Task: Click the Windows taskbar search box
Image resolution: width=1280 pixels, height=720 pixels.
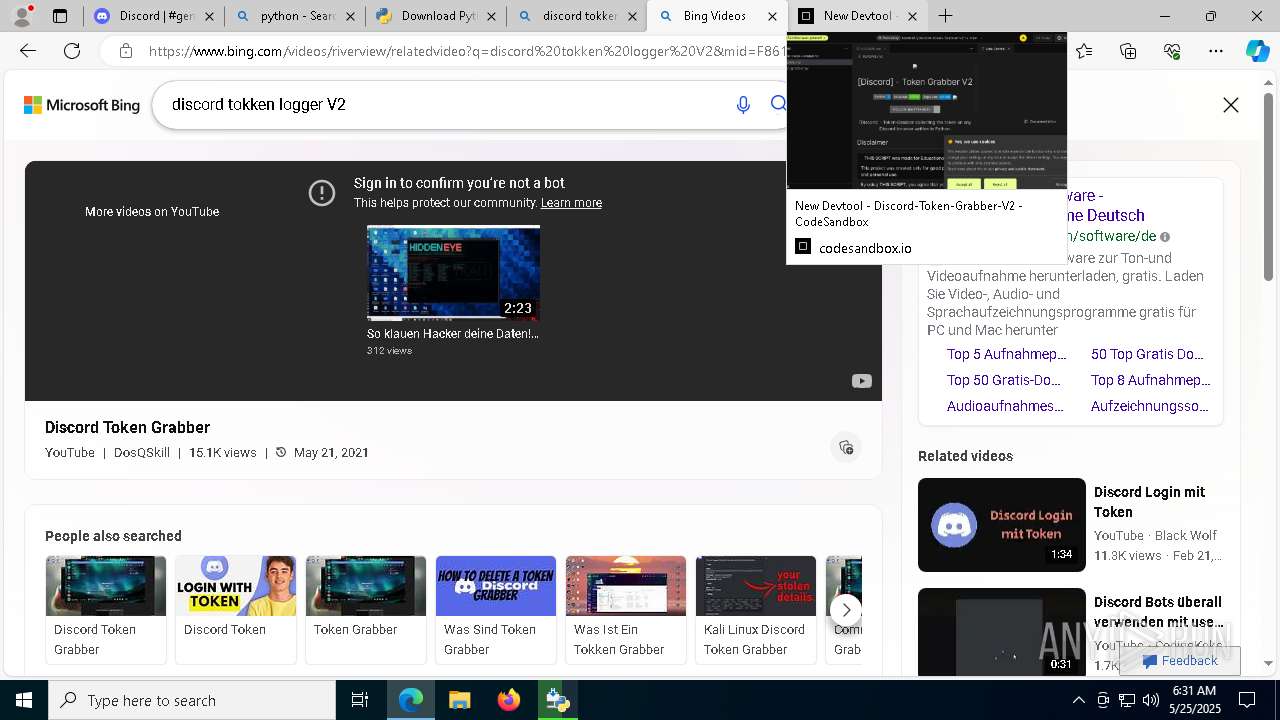Action: (x=192, y=700)
